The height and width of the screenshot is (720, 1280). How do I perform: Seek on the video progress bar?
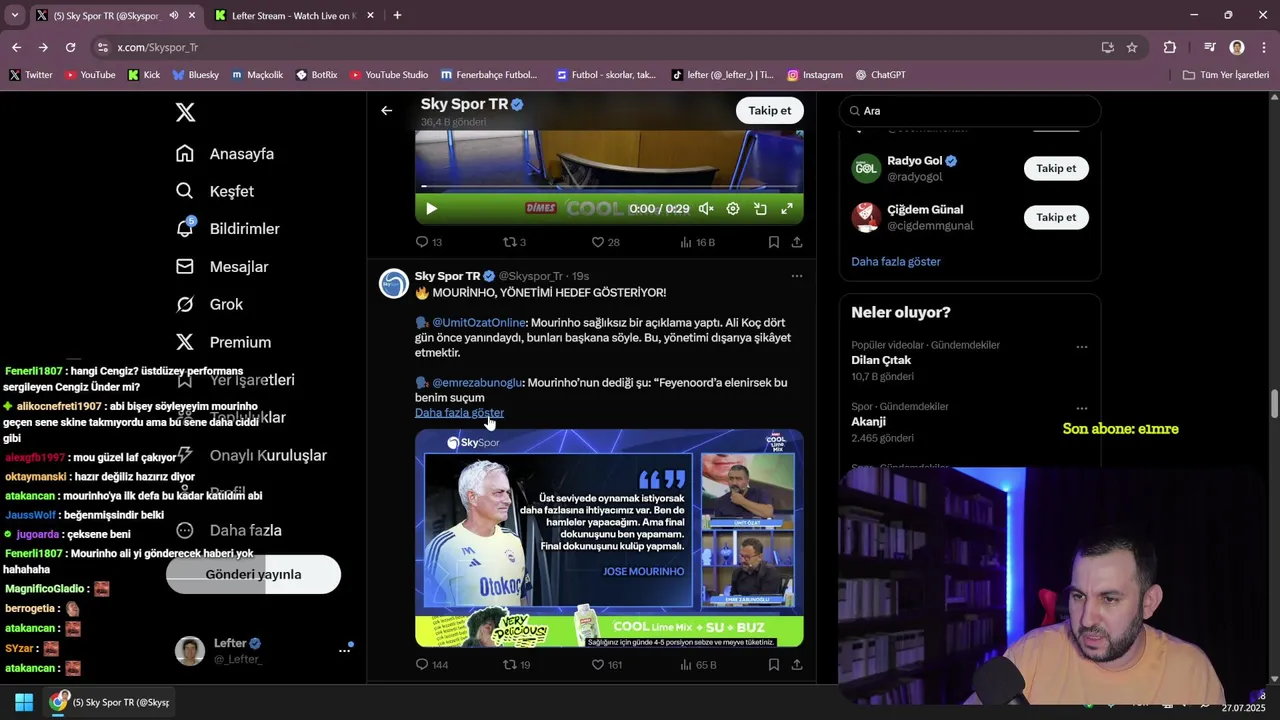click(609, 186)
